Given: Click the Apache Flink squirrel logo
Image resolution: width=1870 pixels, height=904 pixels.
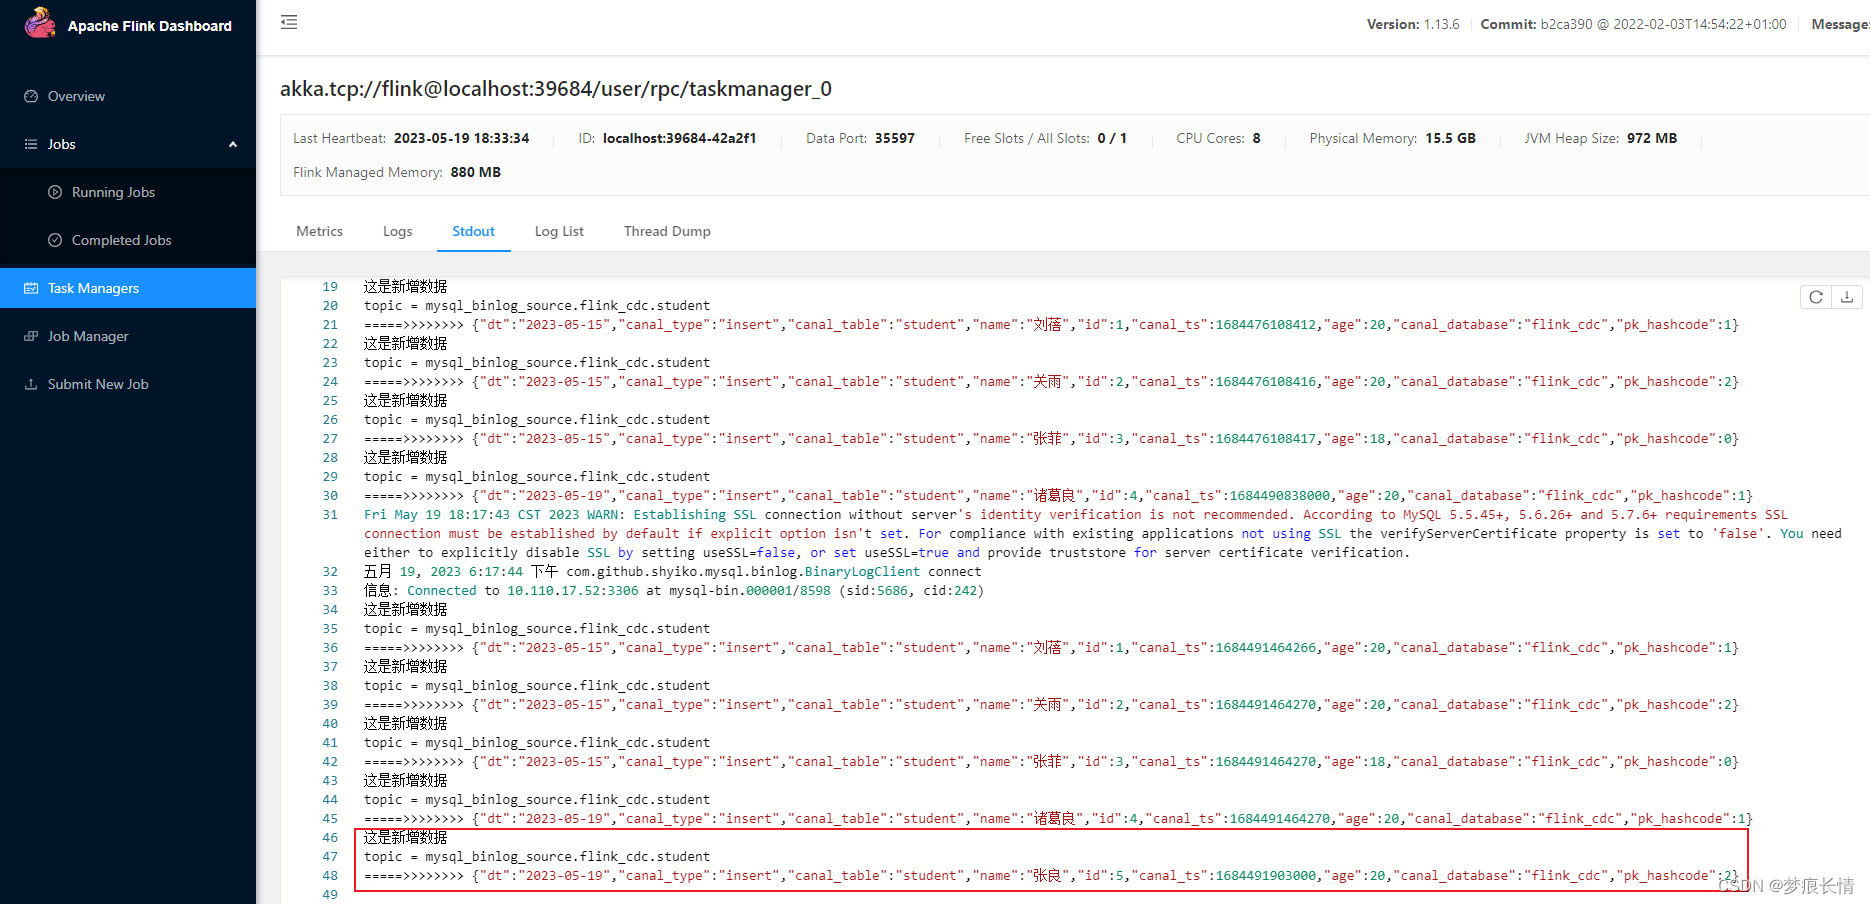Looking at the screenshot, I should click(40, 23).
